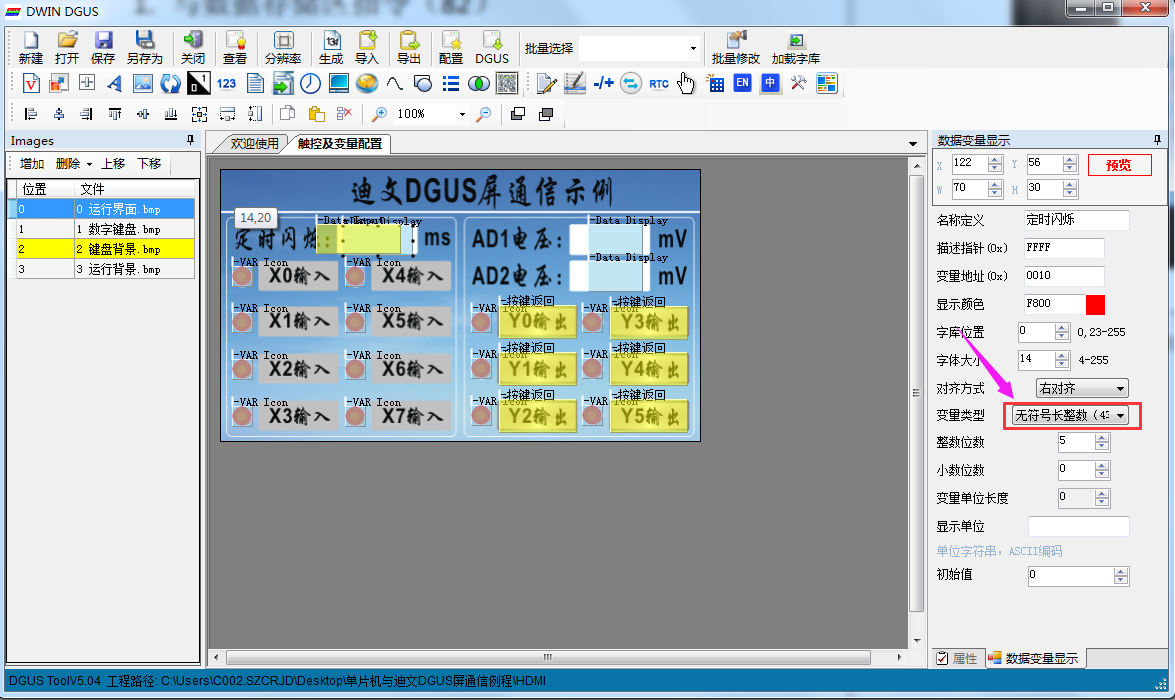Click 增加 in Images panel
This screenshot has height=700, width=1175.
pyautogui.click(x=31, y=163)
